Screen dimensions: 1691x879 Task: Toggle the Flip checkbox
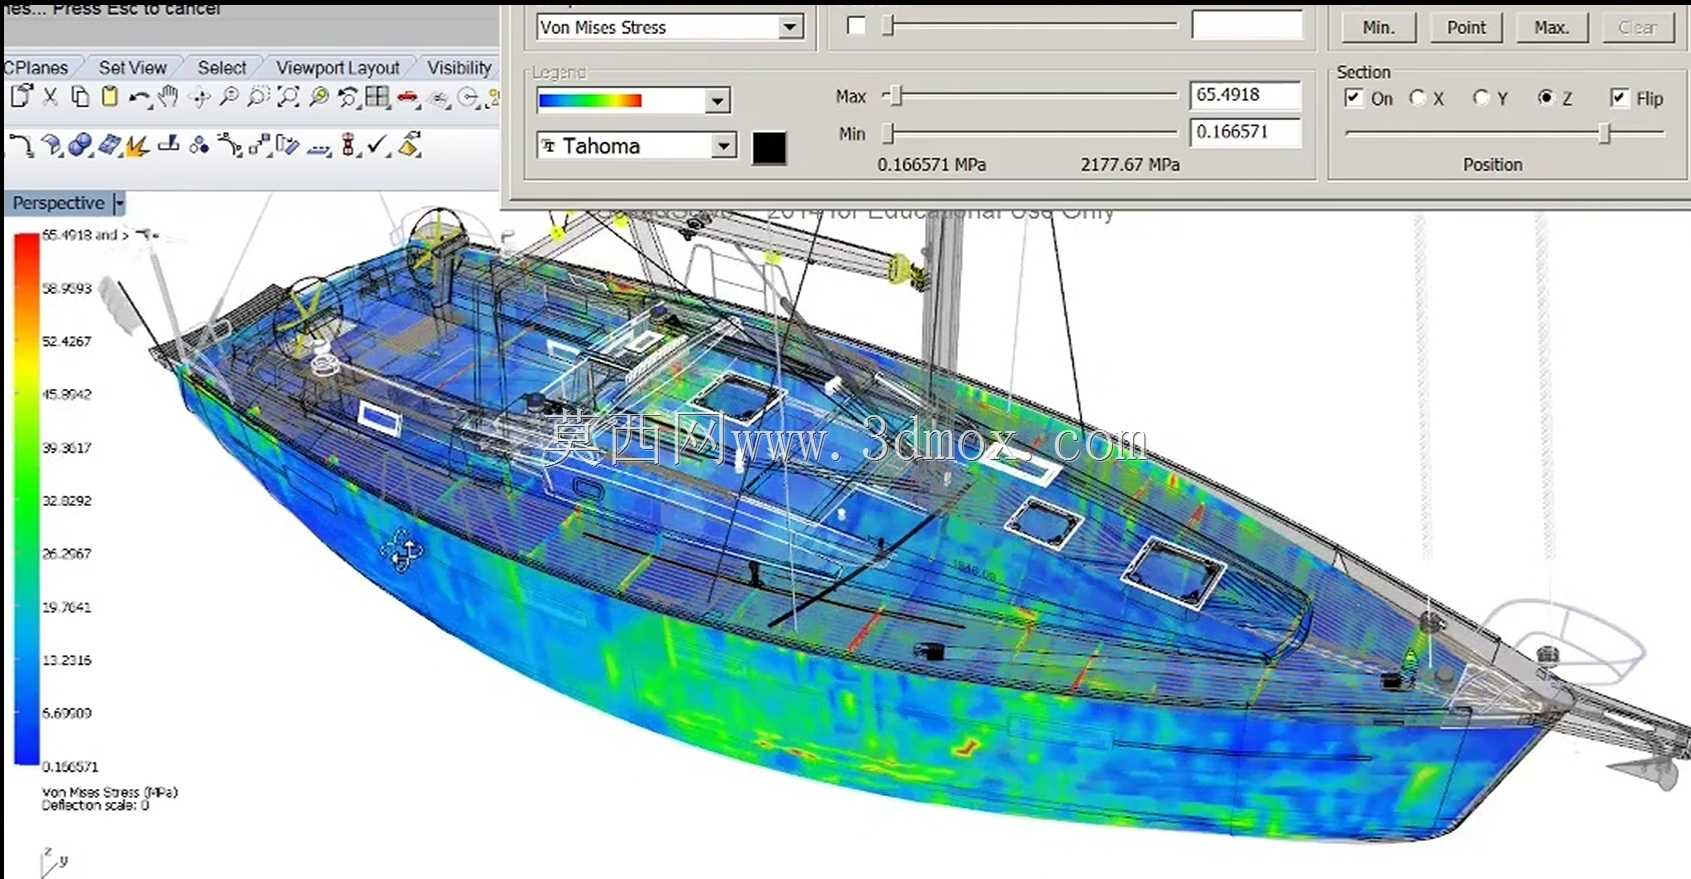click(x=1619, y=98)
